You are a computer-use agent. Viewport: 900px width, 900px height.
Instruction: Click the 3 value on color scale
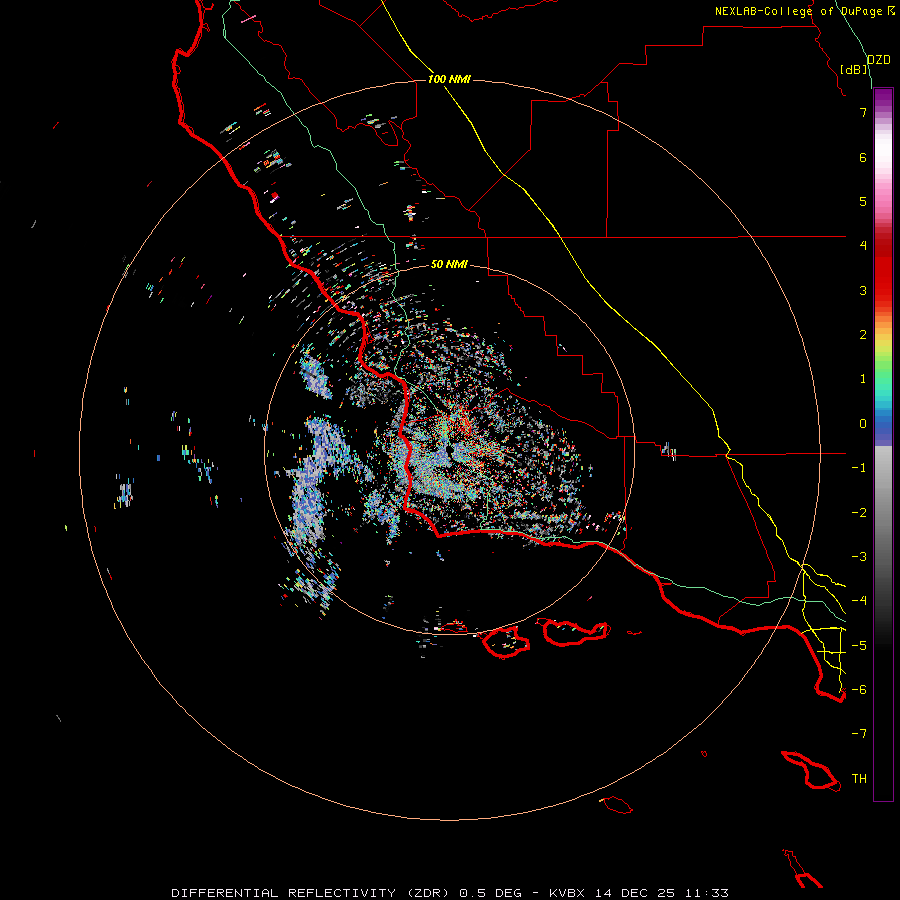point(863,290)
